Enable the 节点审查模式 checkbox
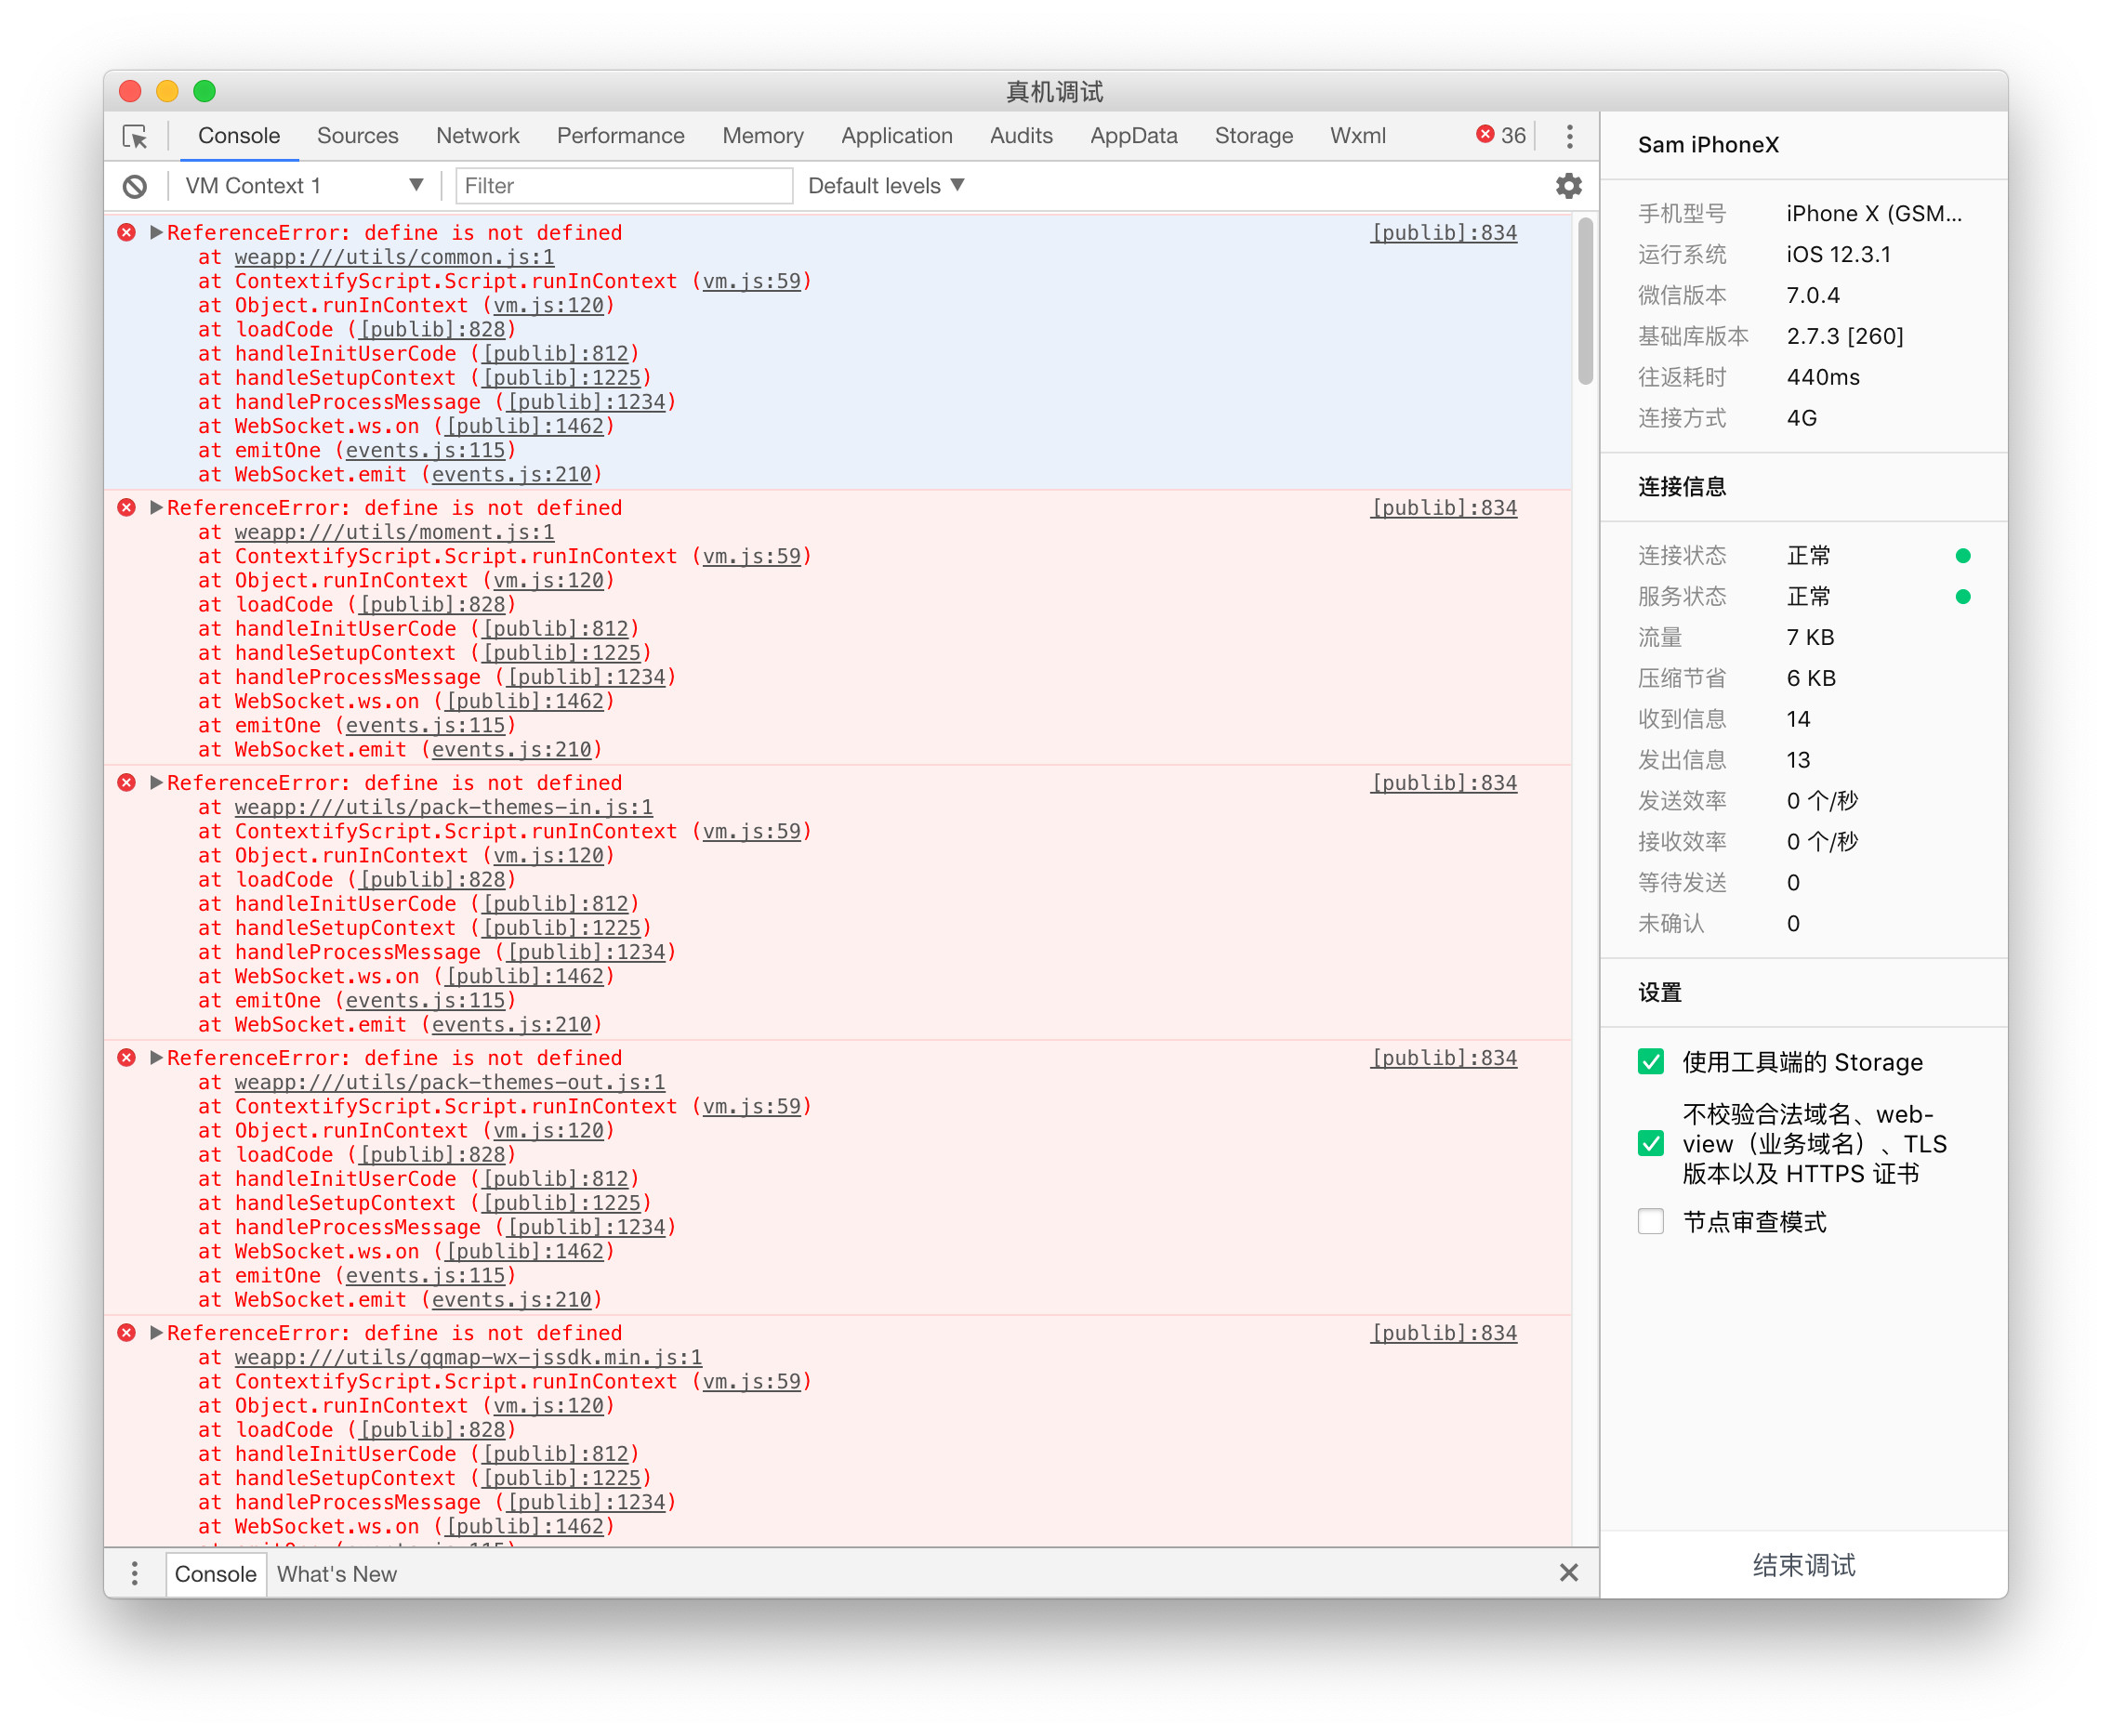 [x=1650, y=1221]
